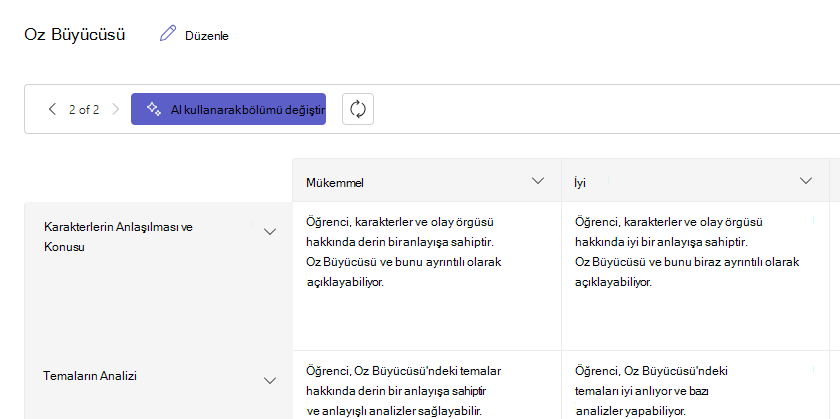Select İyi cell with 'biraz ayrıntılı olarak'
Screen dimensions: 840x419
pyautogui.click(x=695, y=276)
